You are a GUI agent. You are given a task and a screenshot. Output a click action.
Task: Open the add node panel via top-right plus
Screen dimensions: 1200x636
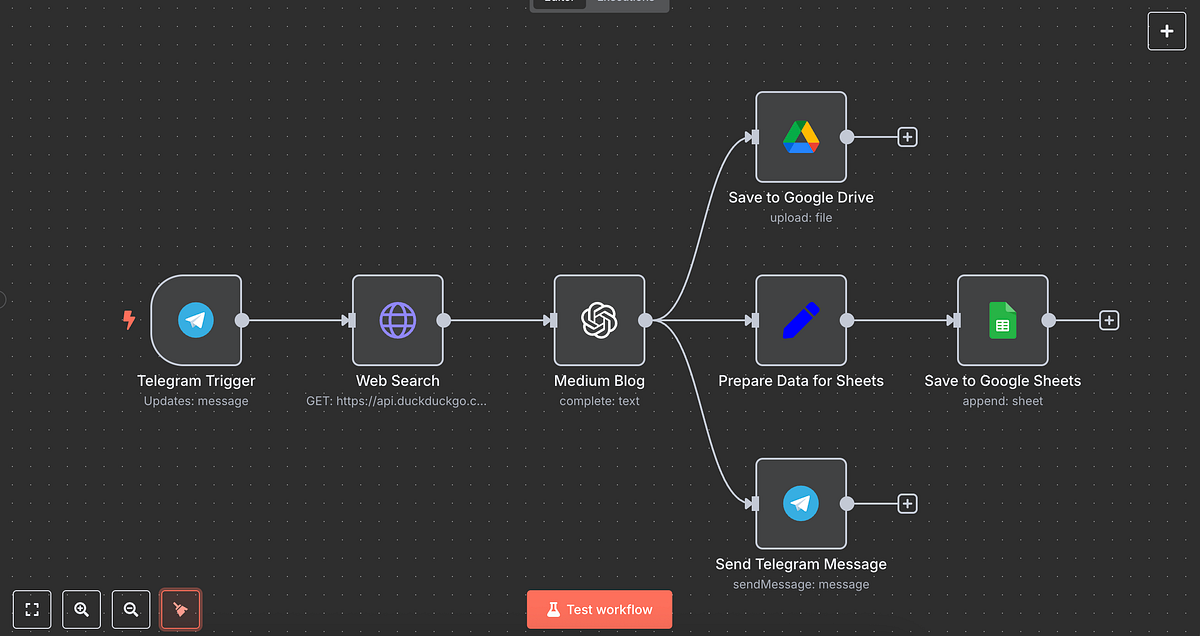click(1166, 31)
